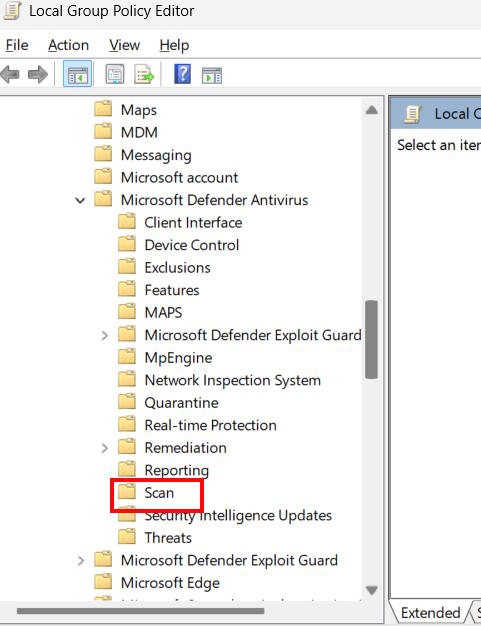Open the Action menu
Image resolution: width=481 pixels, height=626 pixels.
coord(68,45)
